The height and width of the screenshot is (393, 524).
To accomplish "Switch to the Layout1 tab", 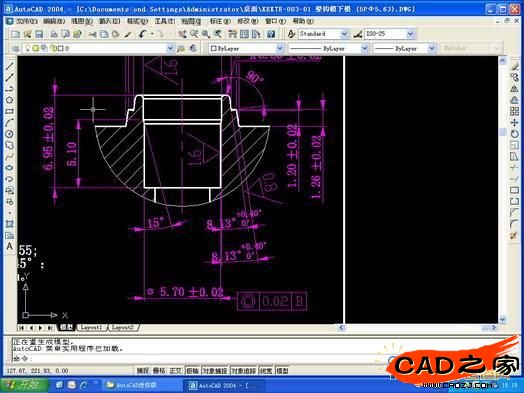I will [x=91, y=328].
